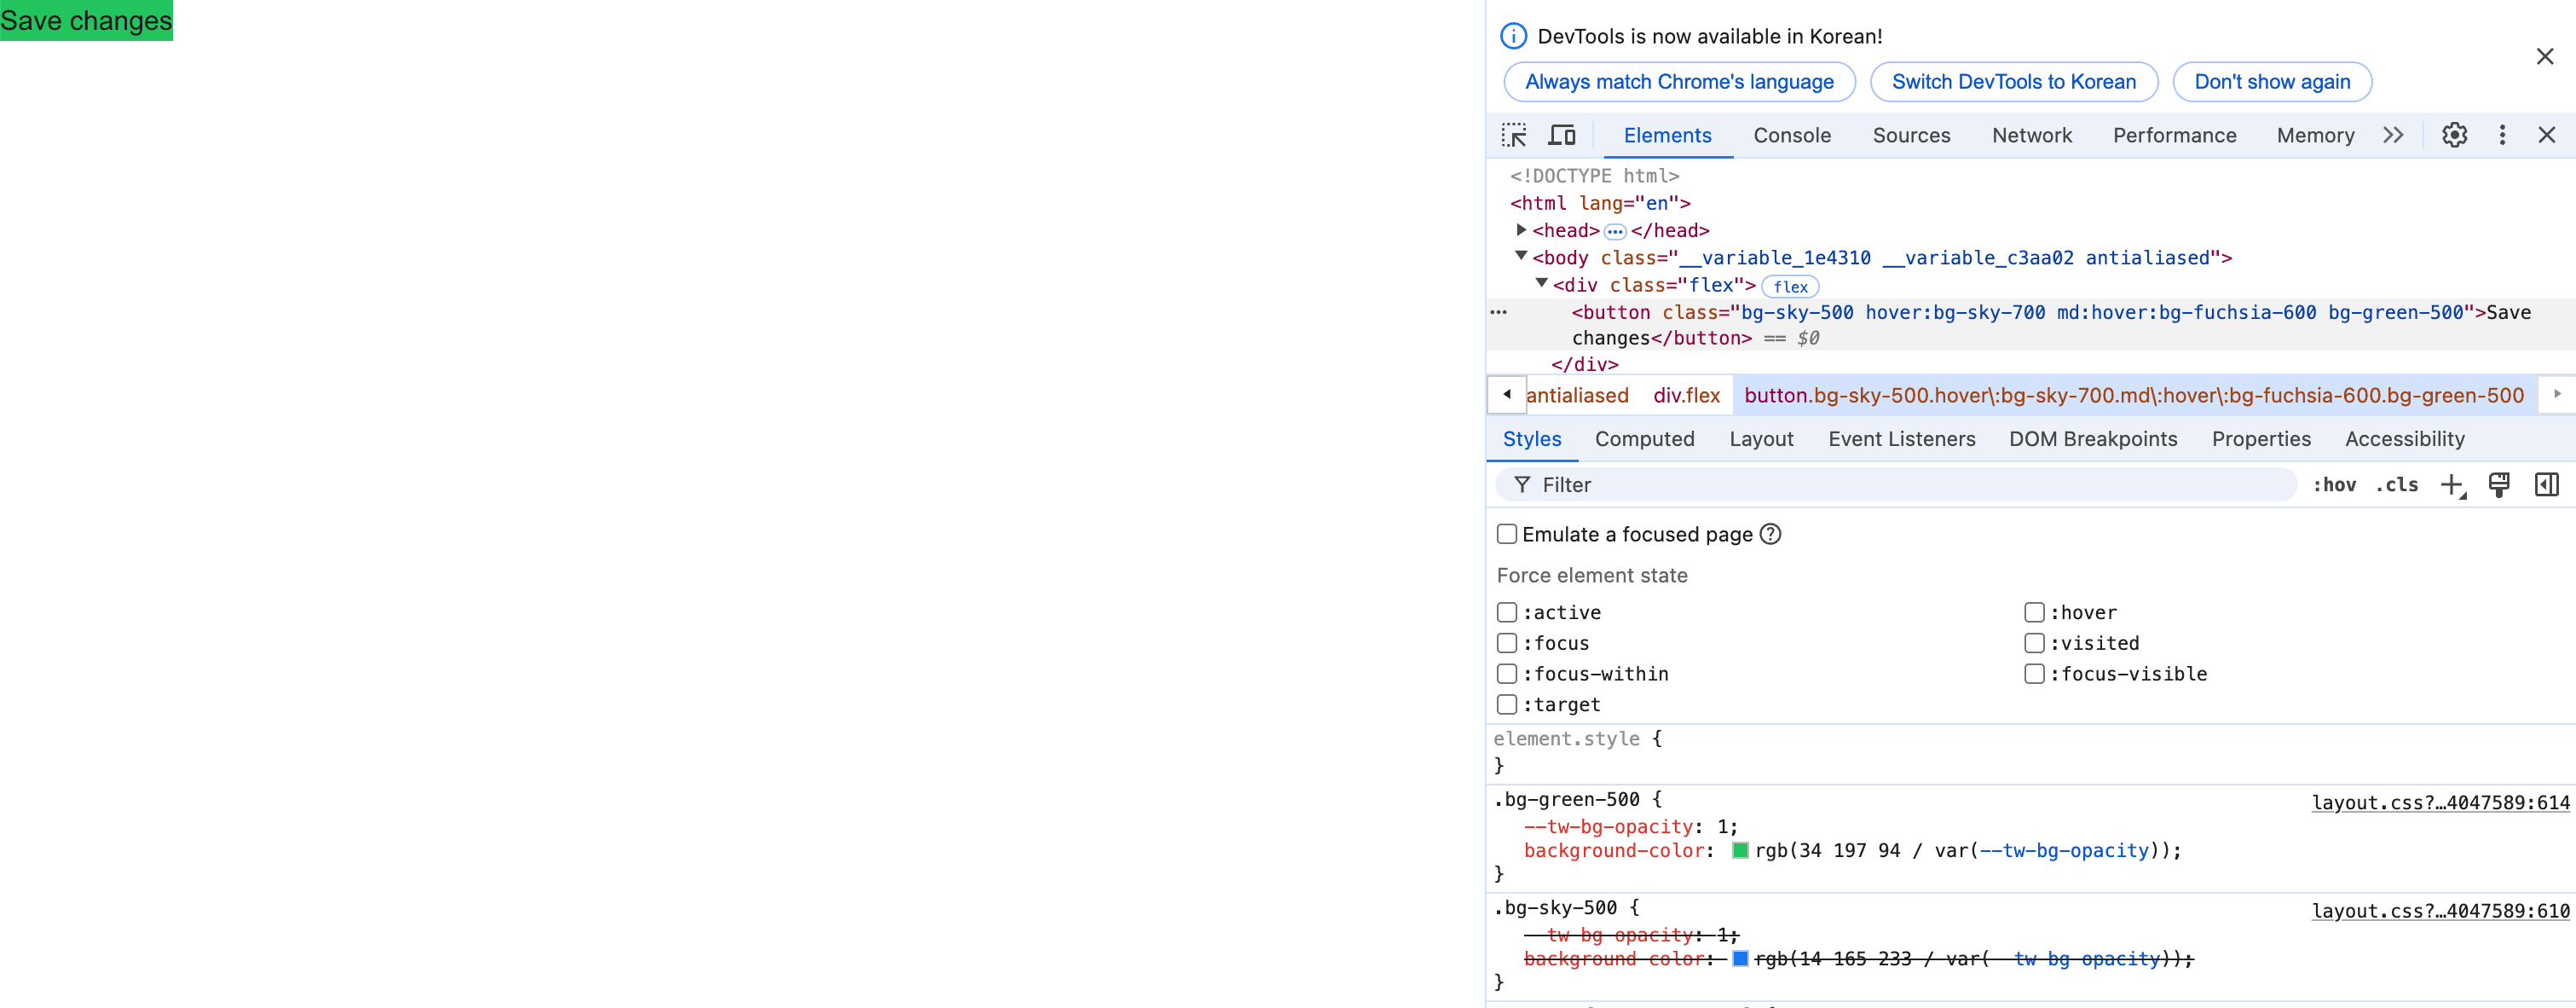Screen dimensions: 2576x1008
Task: Open the layout.css:614 source link
Action: (x=2440, y=802)
